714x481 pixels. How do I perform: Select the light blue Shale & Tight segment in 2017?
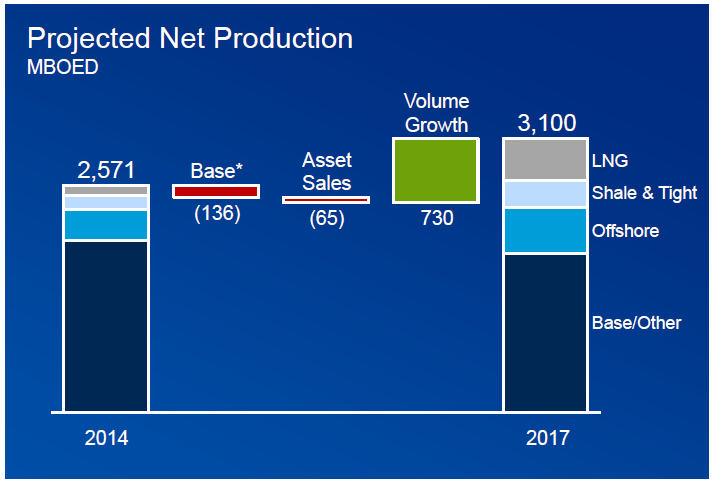point(545,194)
